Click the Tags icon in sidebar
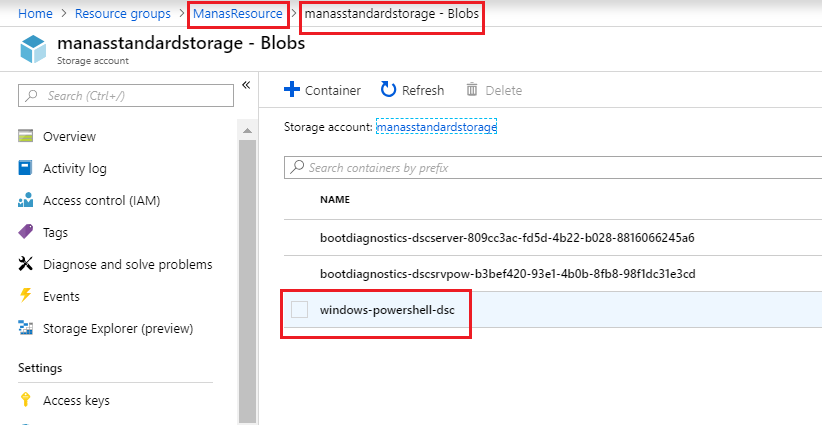The image size is (822, 425). point(26,232)
